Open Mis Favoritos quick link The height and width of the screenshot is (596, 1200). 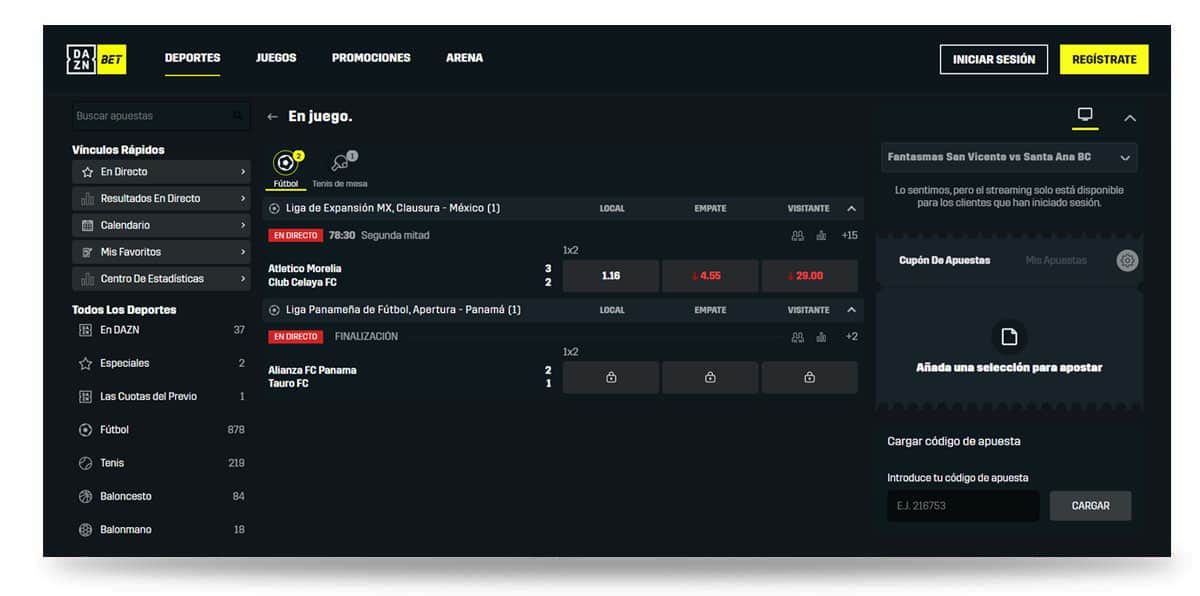pyautogui.click(x=161, y=252)
